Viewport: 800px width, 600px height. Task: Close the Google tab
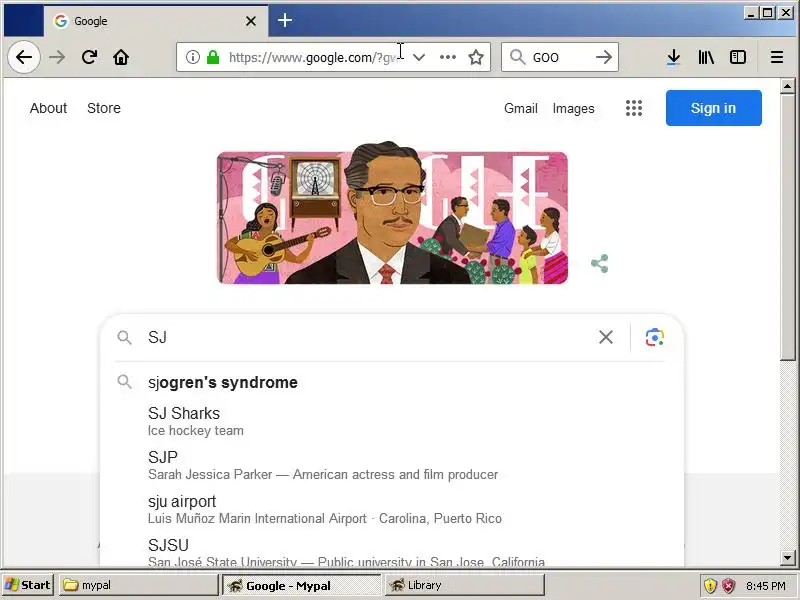251,21
